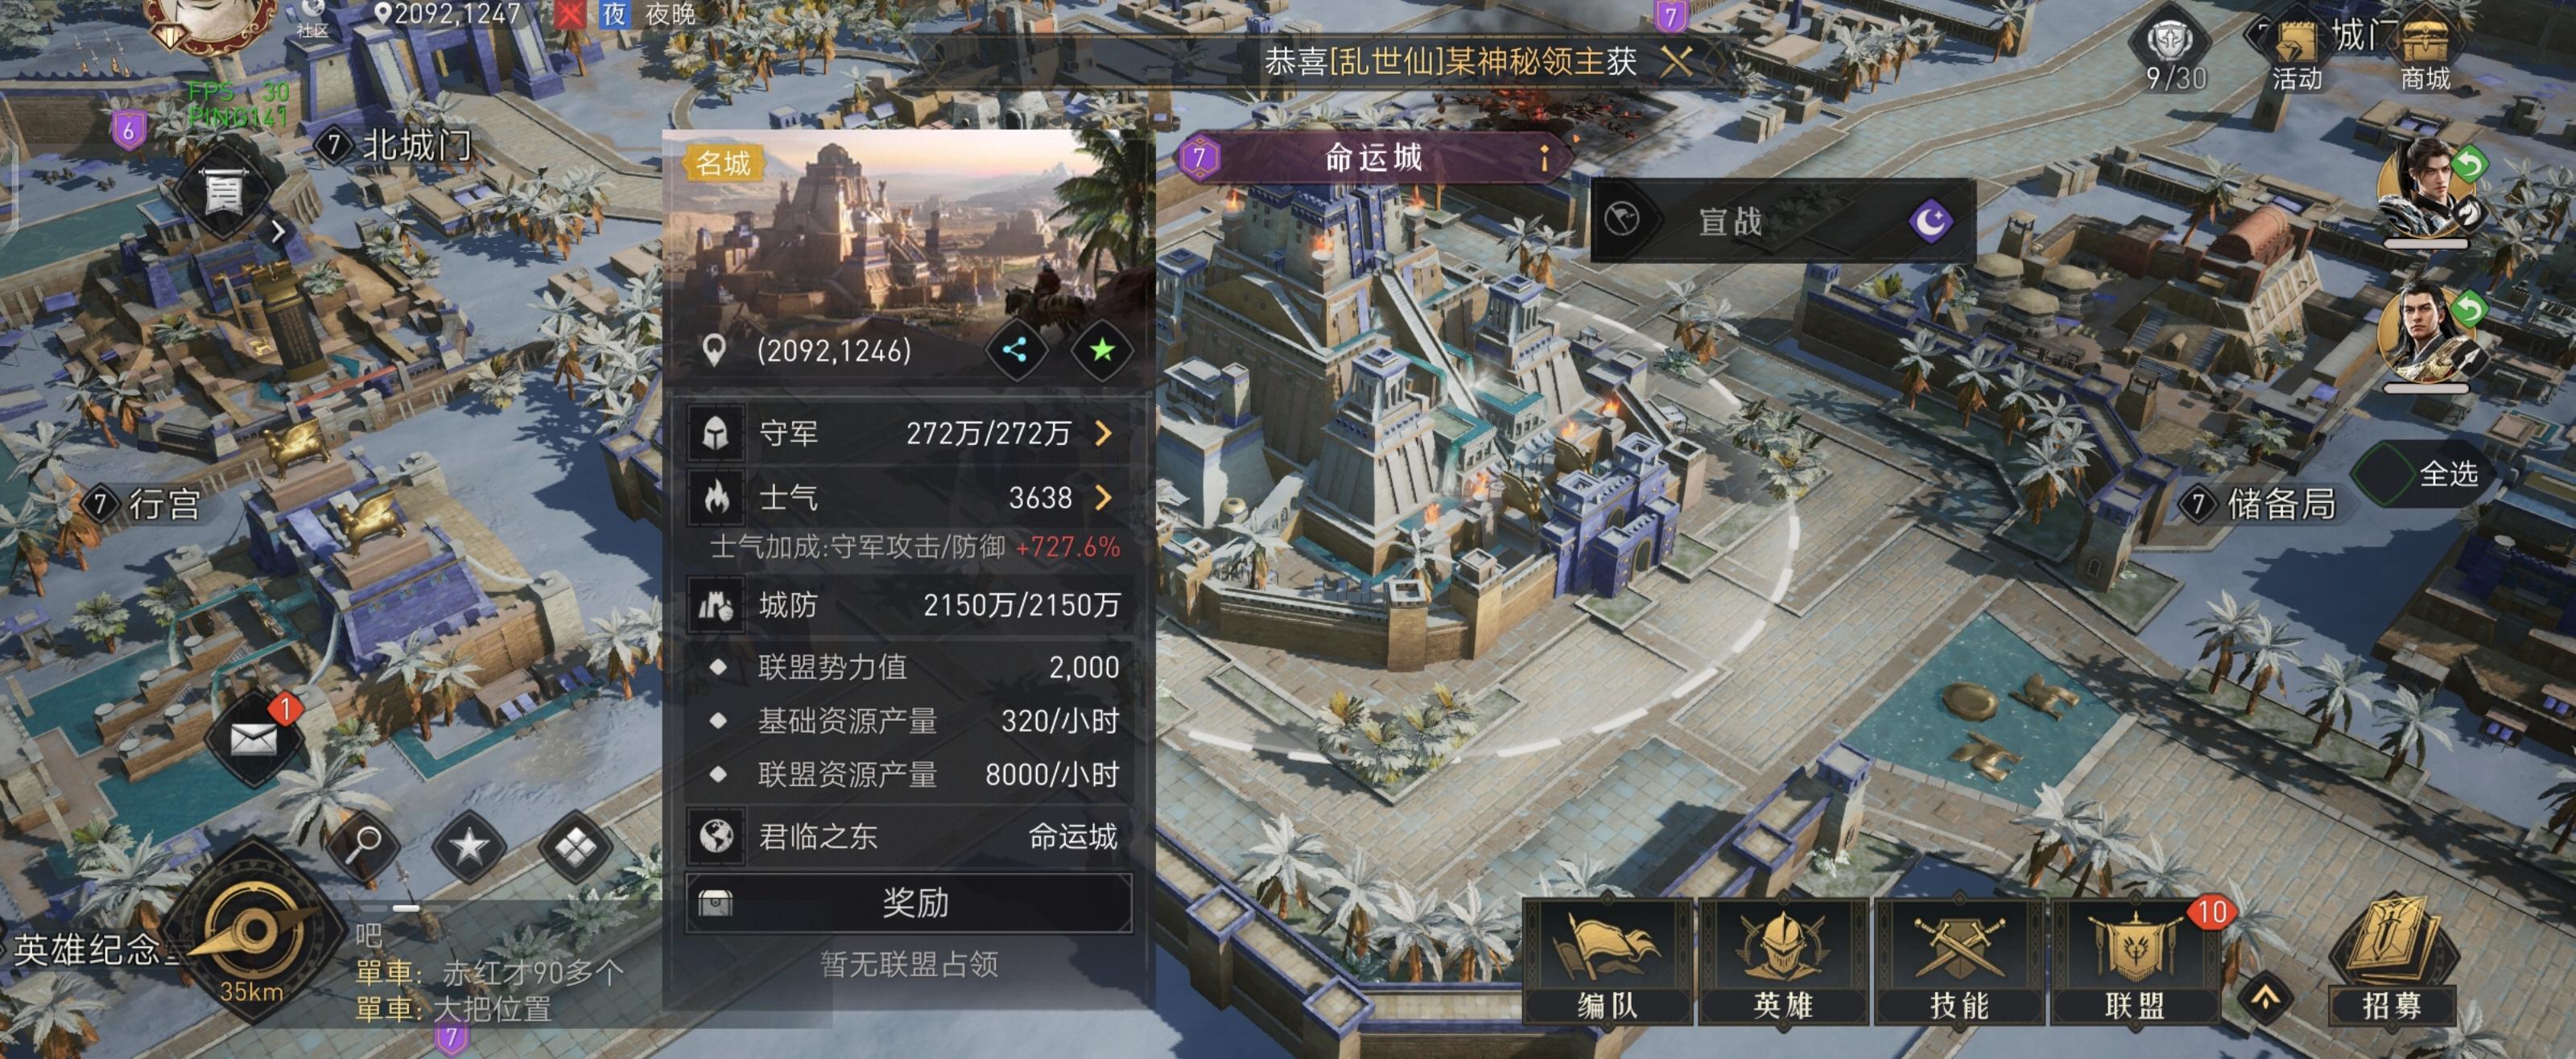Image resolution: width=2576 pixels, height=1059 pixels.
Task: Open the 活动 events icon
Action: coord(2297,56)
